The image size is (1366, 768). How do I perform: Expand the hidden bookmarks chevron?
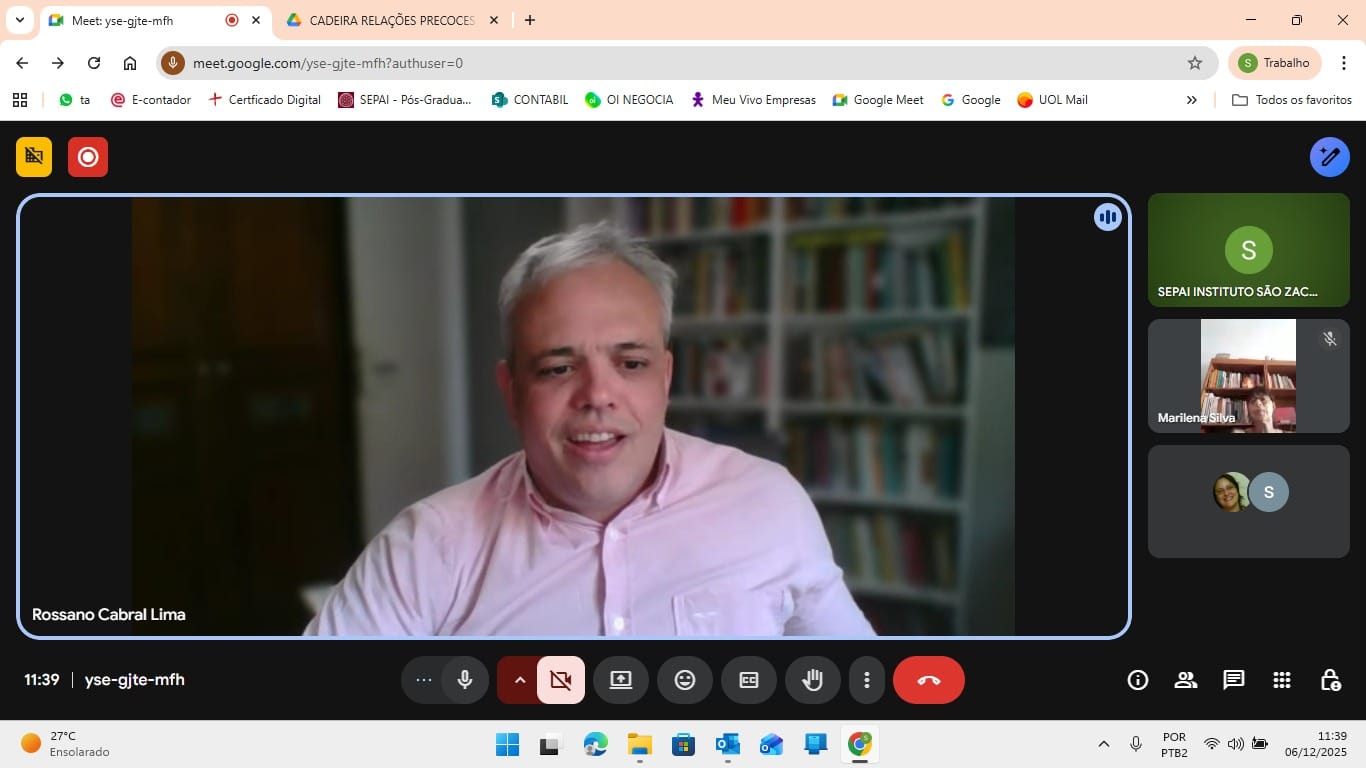[1191, 100]
